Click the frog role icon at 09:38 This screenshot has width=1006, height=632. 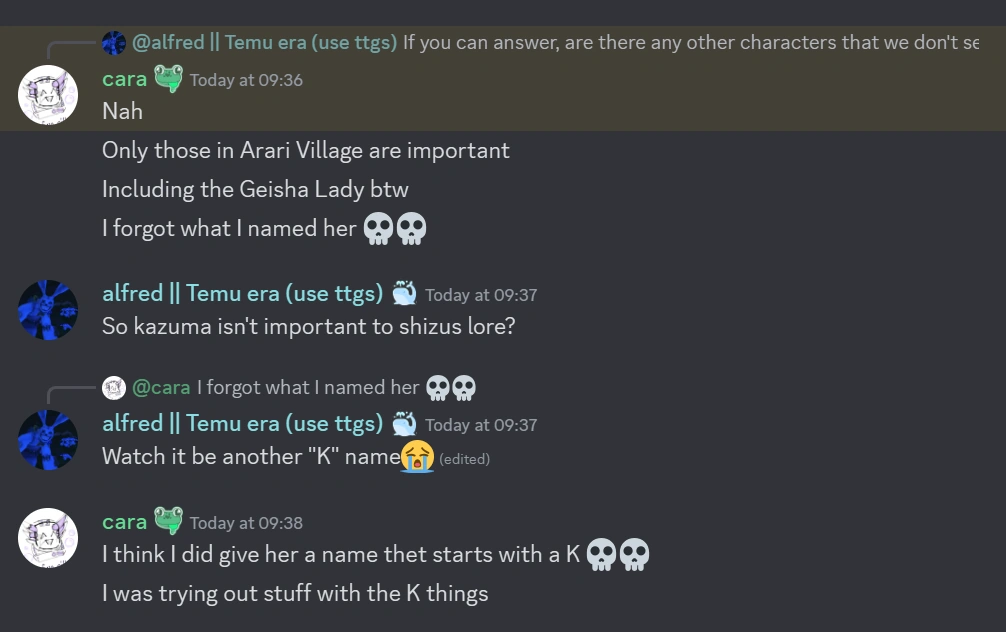(x=168, y=522)
